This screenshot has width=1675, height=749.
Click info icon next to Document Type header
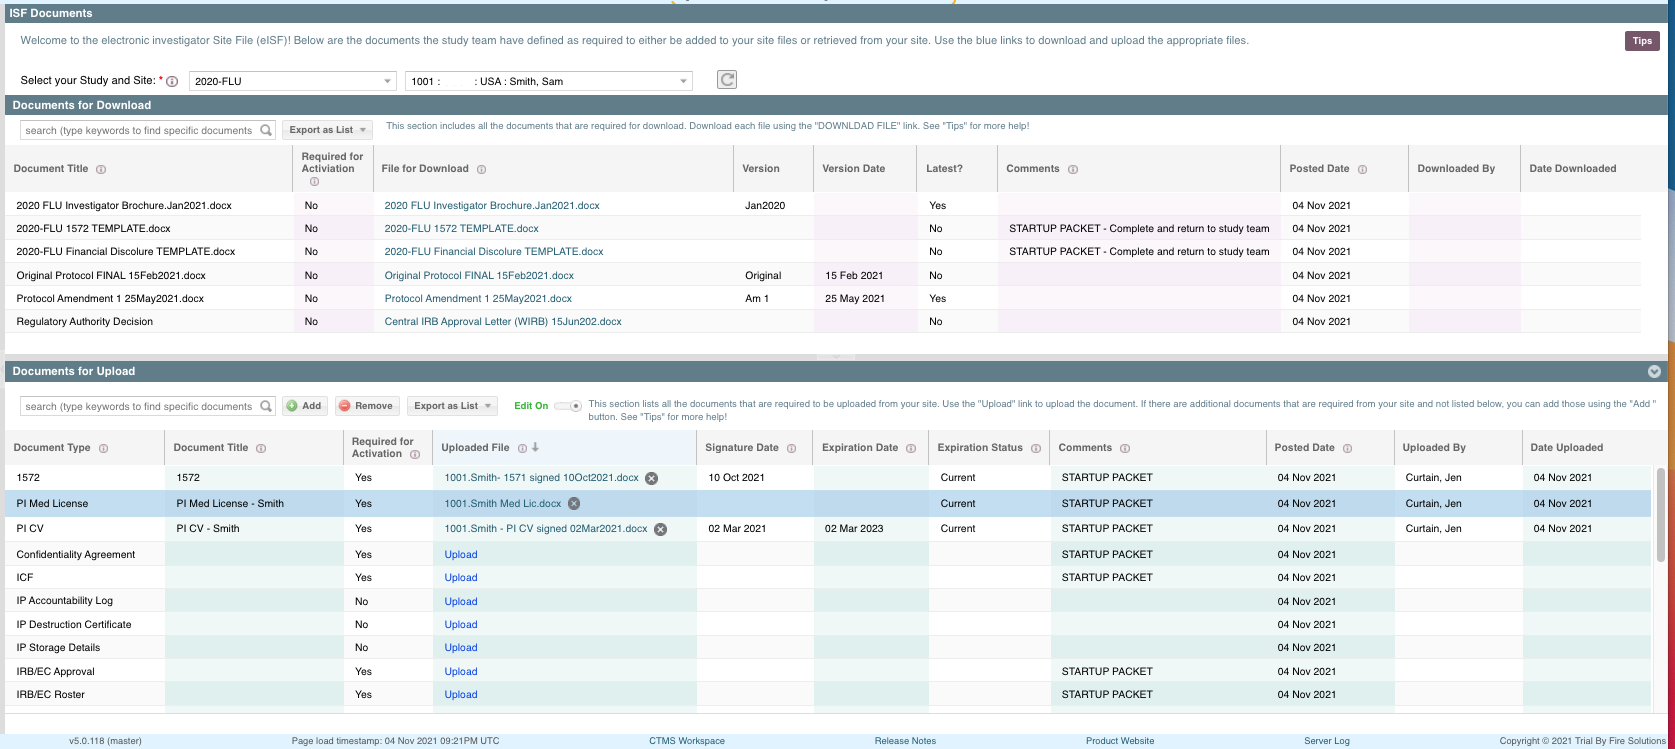pyautogui.click(x=103, y=449)
